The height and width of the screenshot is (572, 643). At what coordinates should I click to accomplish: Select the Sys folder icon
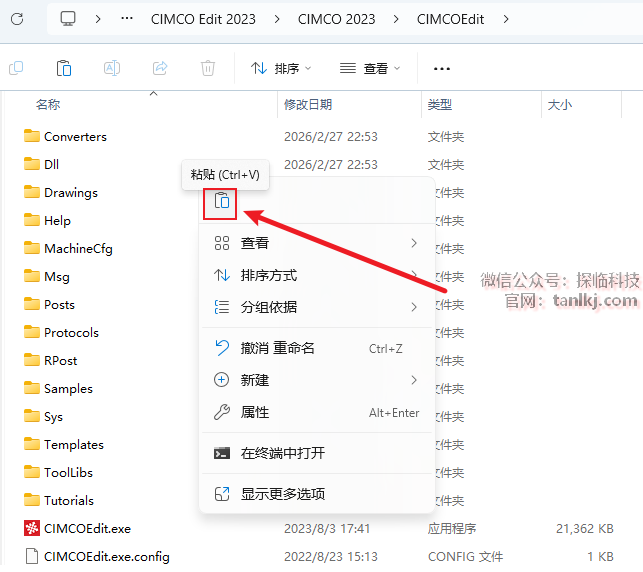point(32,416)
